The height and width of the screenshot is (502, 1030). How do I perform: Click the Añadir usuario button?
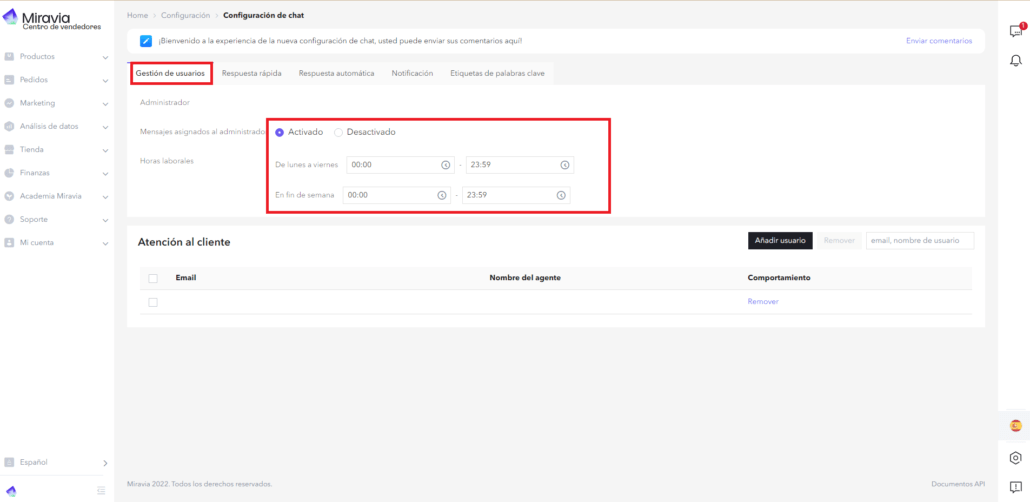pos(779,241)
